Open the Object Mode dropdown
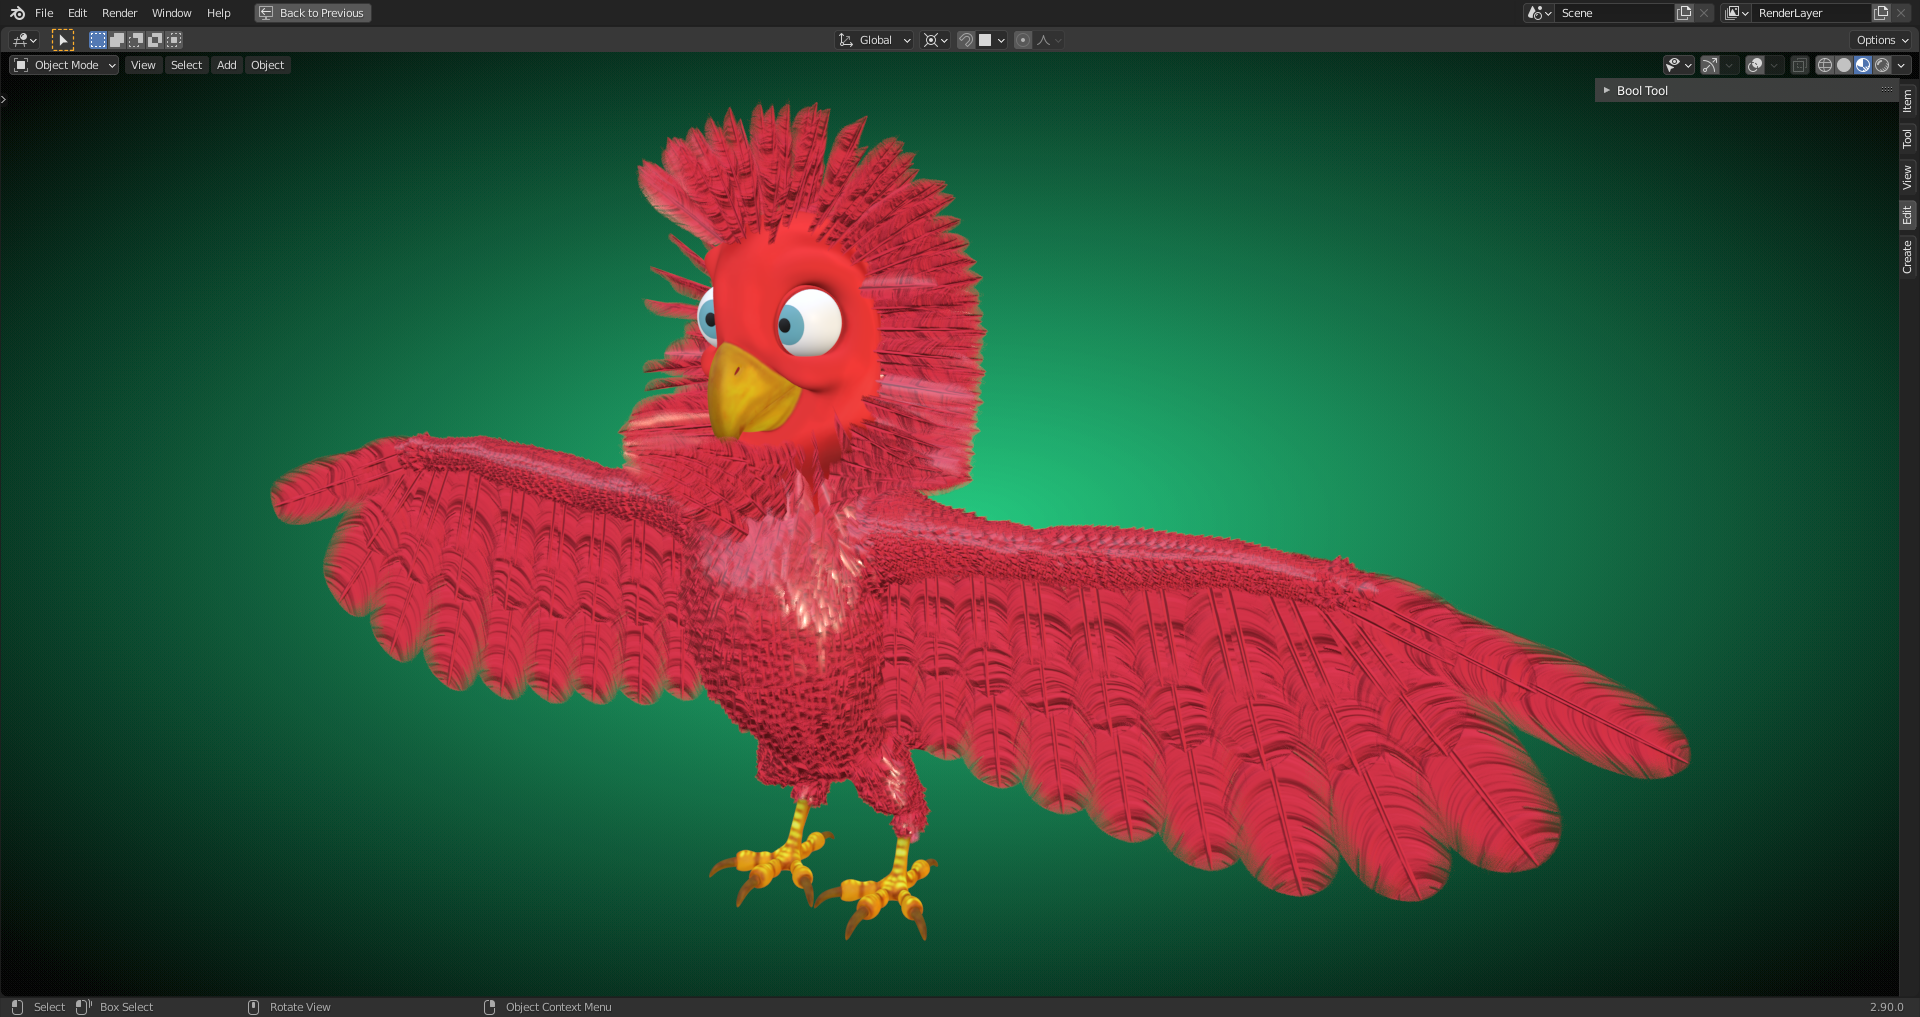The height and width of the screenshot is (1017, 1920). pos(64,65)
